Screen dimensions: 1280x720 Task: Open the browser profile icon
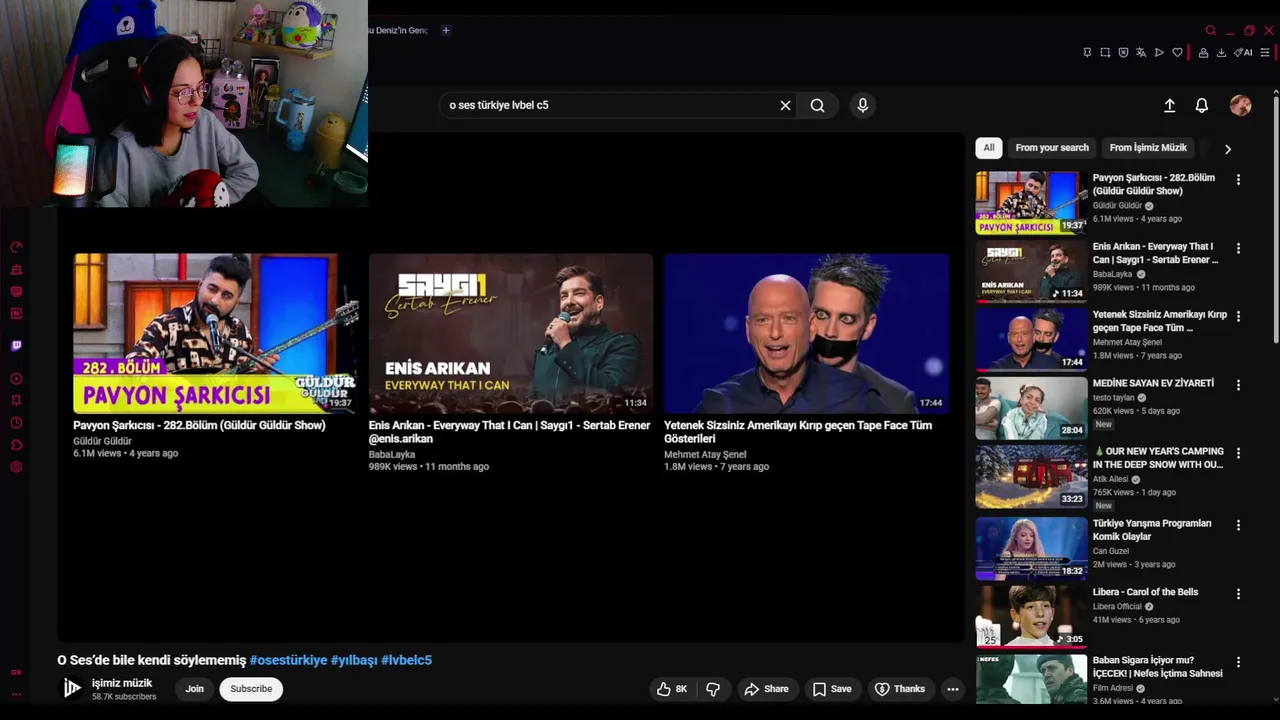point(1203,53)
